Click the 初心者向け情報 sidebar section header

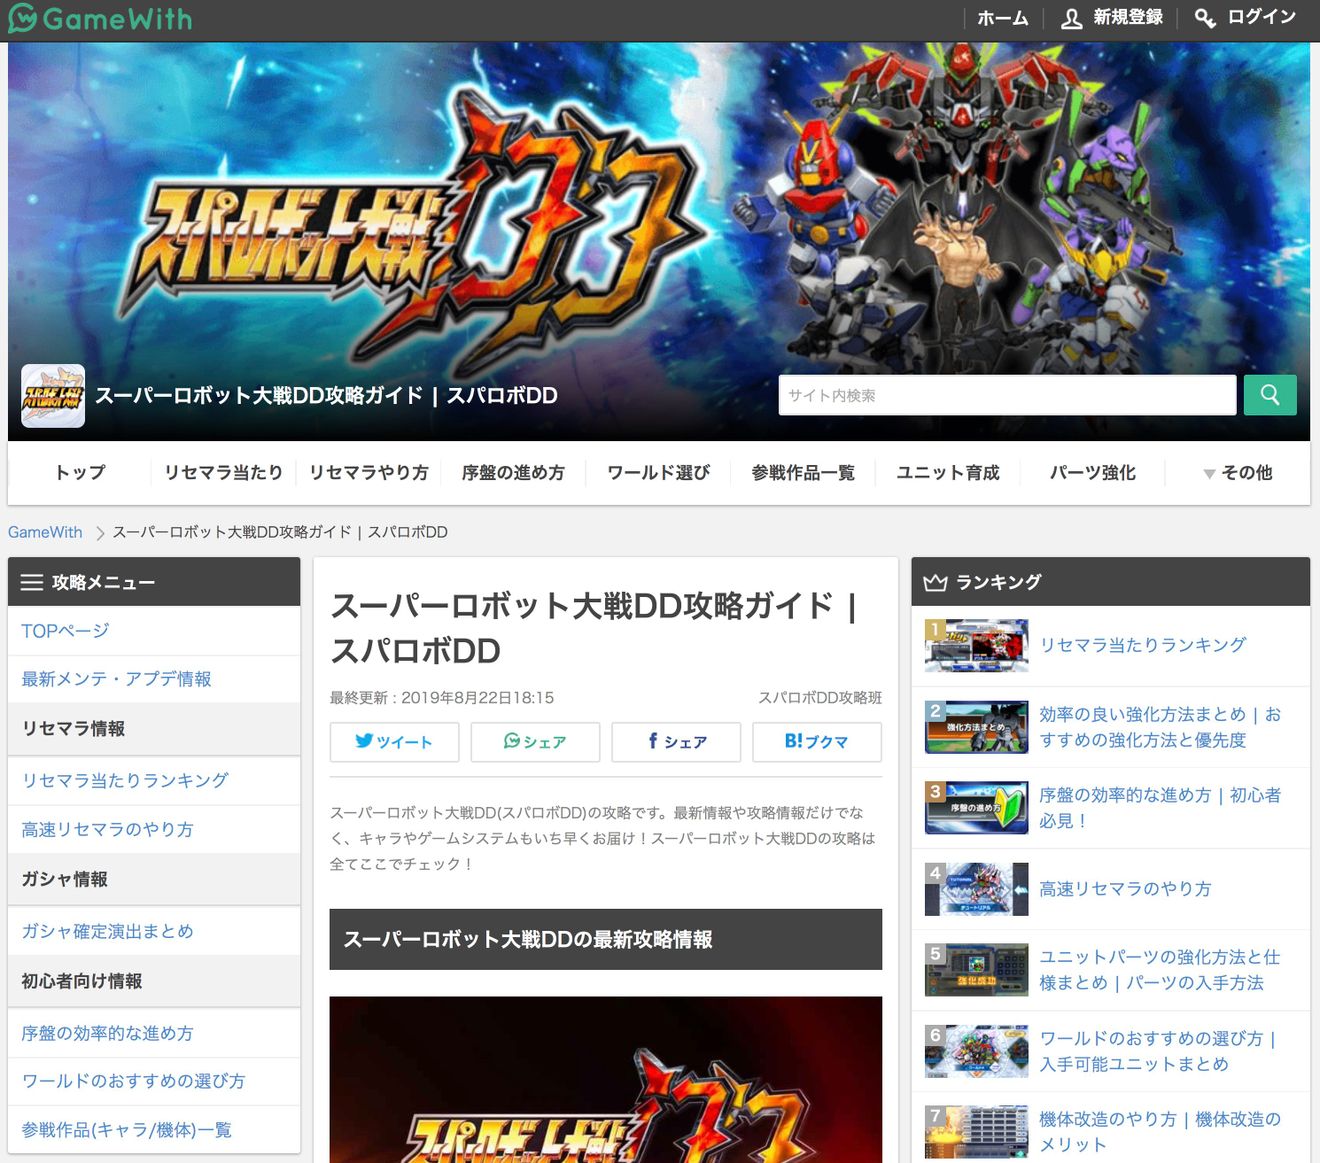click(x=154, y=982)
